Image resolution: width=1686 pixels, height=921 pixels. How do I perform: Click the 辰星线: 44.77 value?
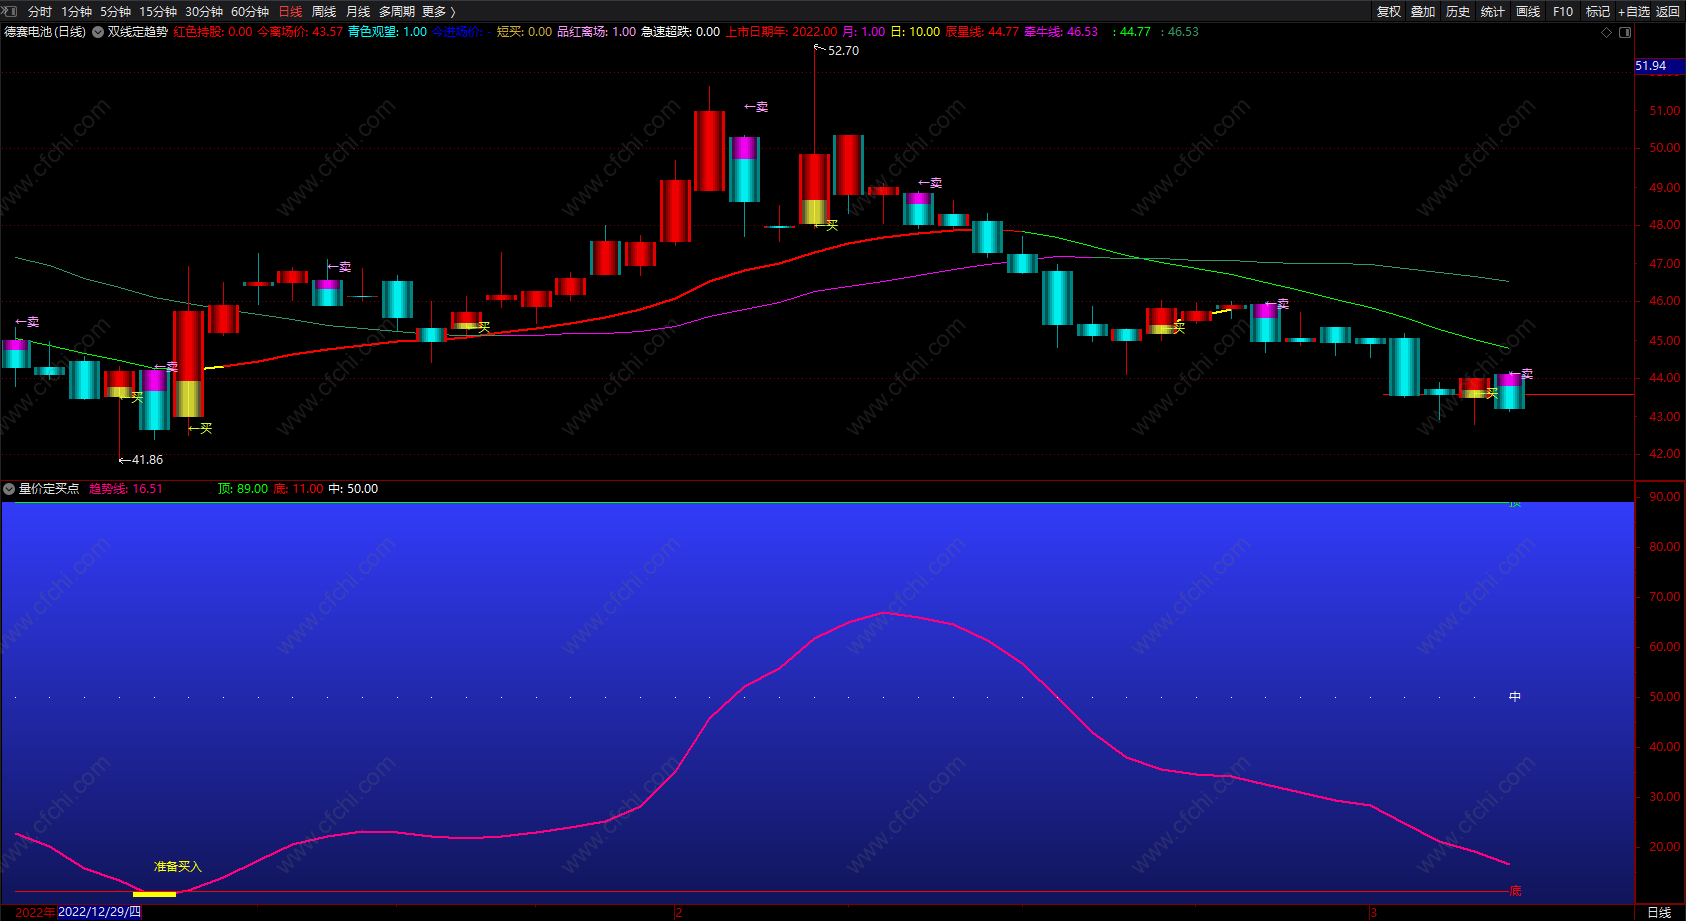point(982,32)
